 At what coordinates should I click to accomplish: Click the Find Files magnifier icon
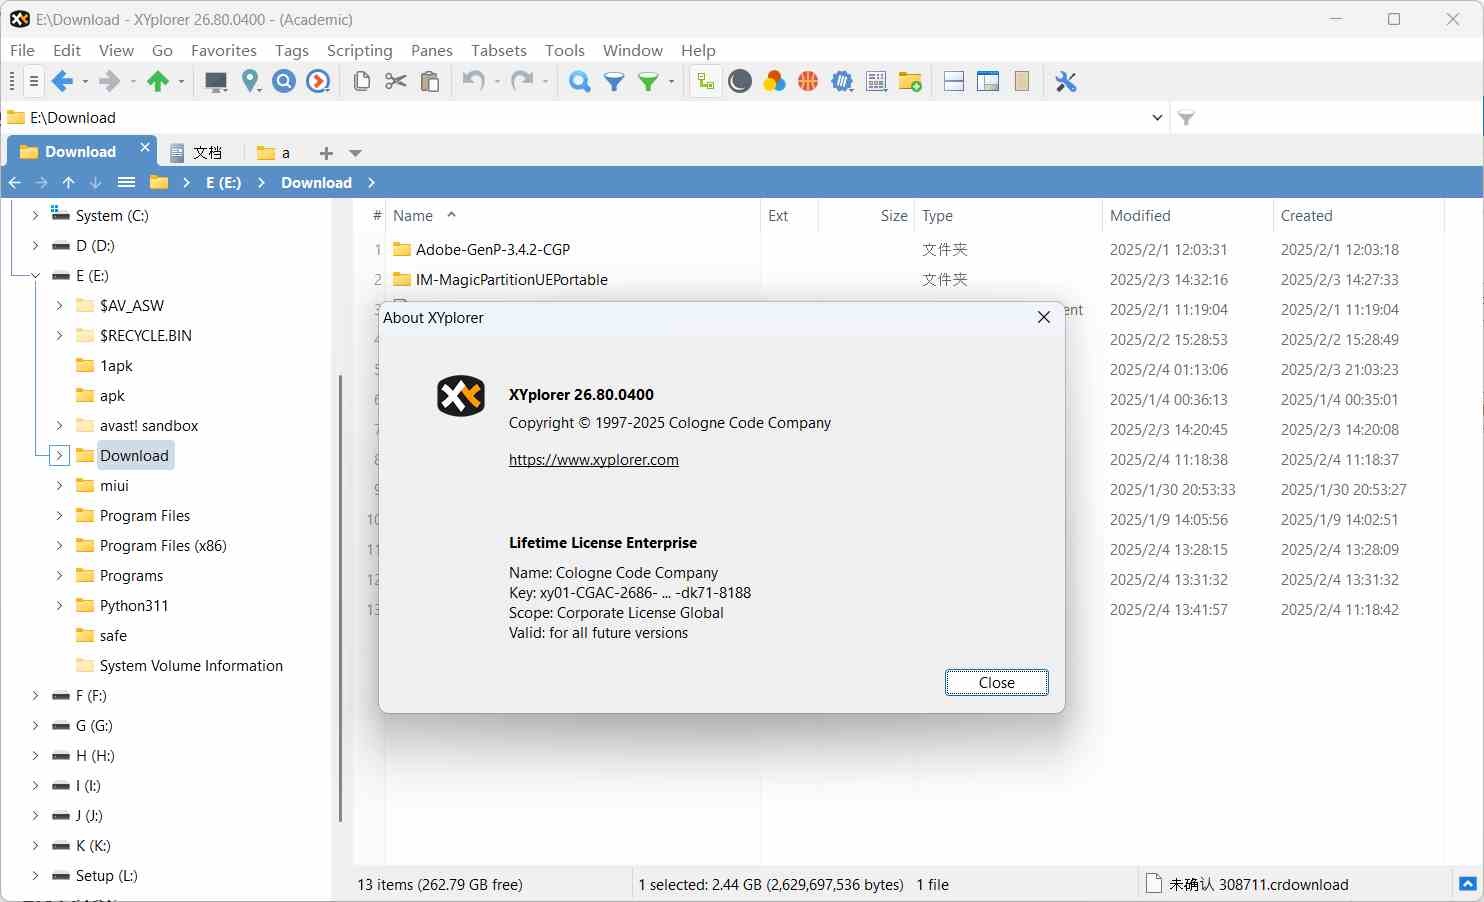tap(579, 82)
